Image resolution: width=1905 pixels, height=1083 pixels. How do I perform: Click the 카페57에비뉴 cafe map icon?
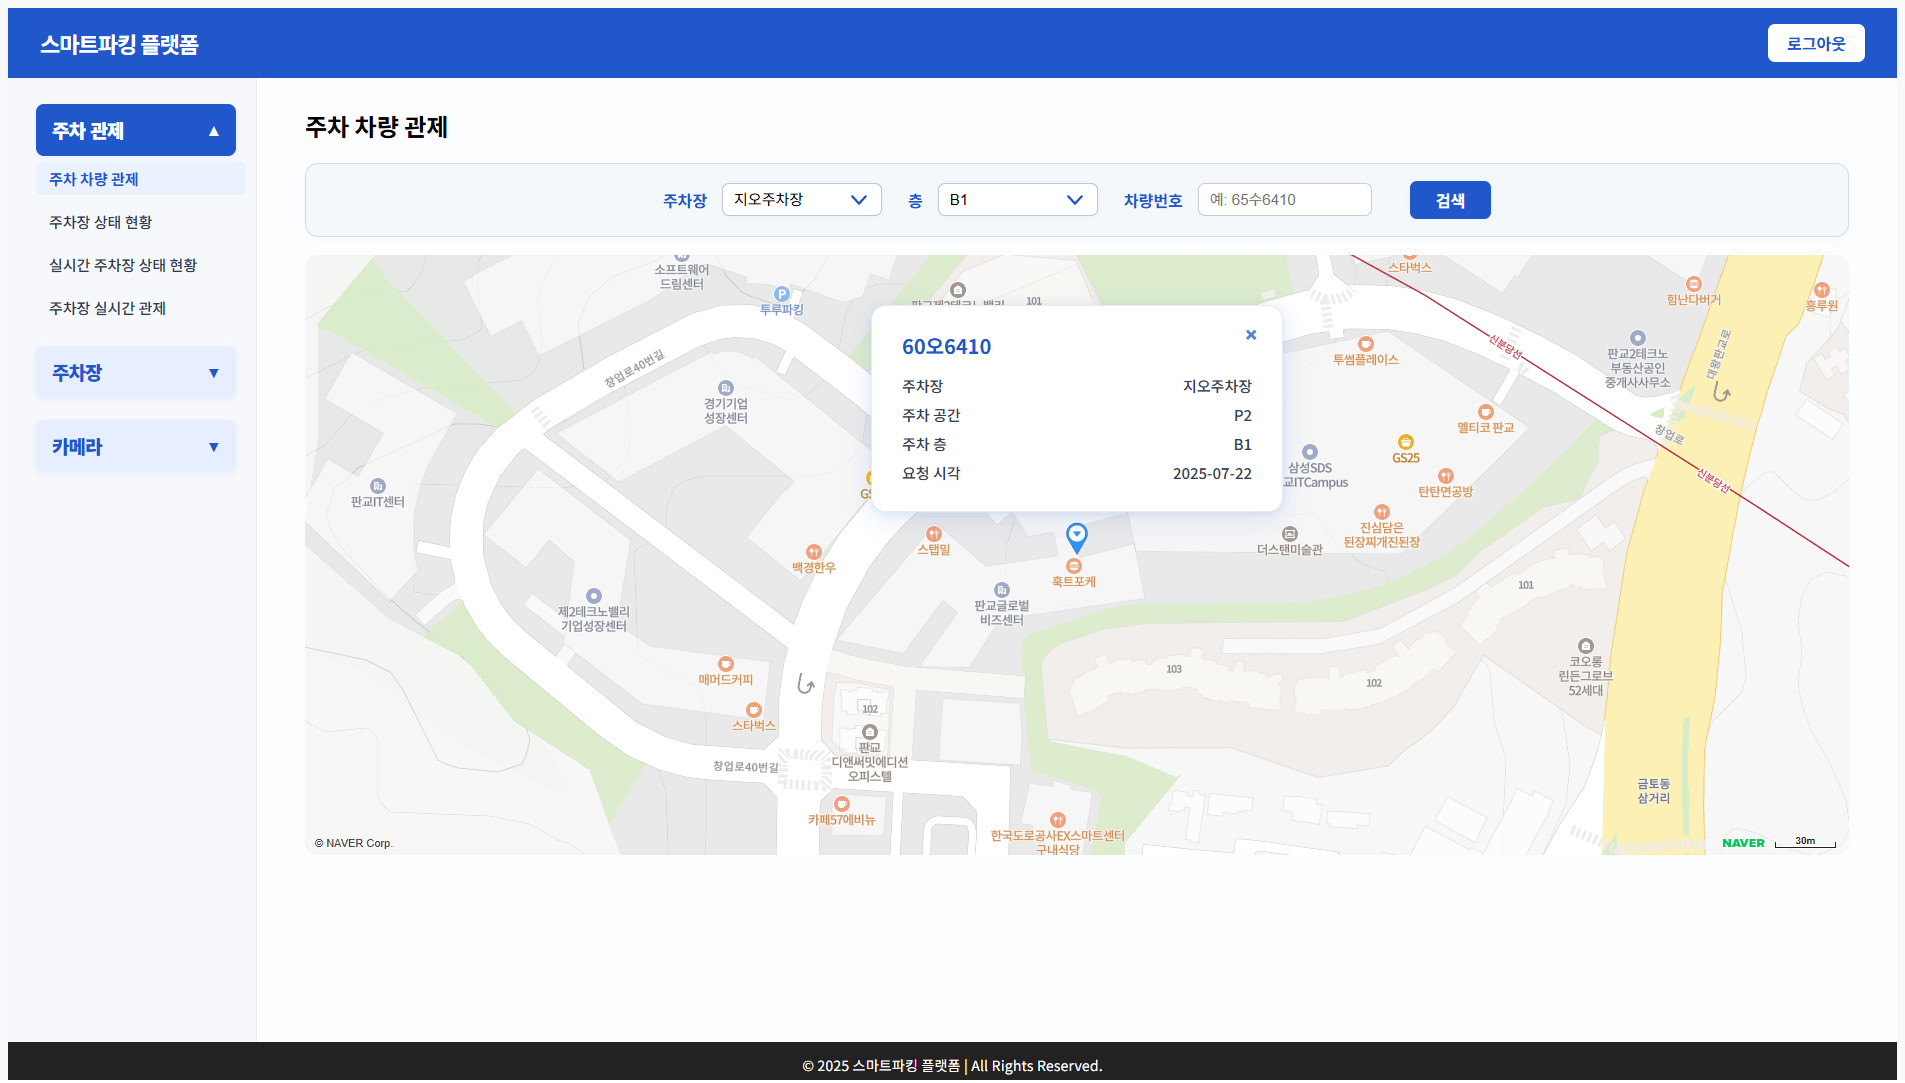tap(842, 804)
